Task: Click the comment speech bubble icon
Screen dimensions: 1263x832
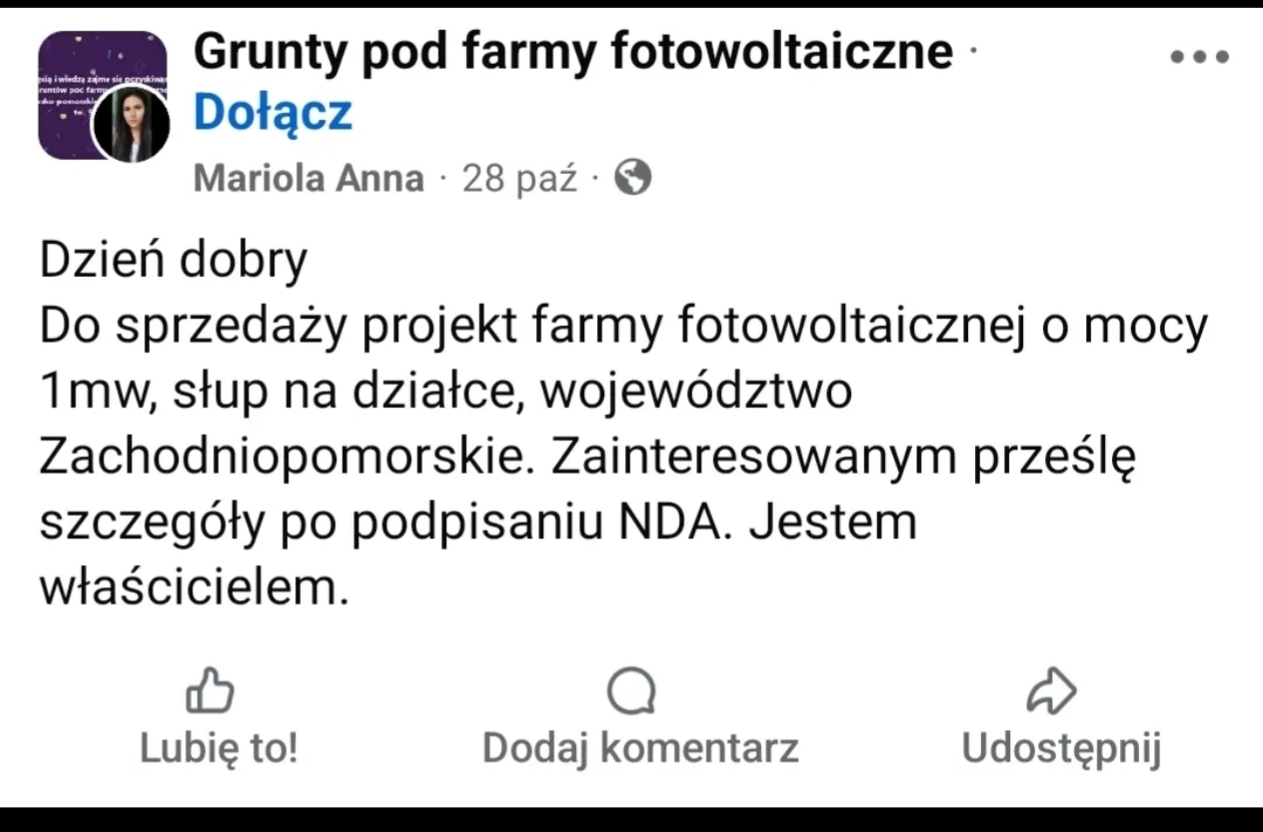Action: point(631,691)
